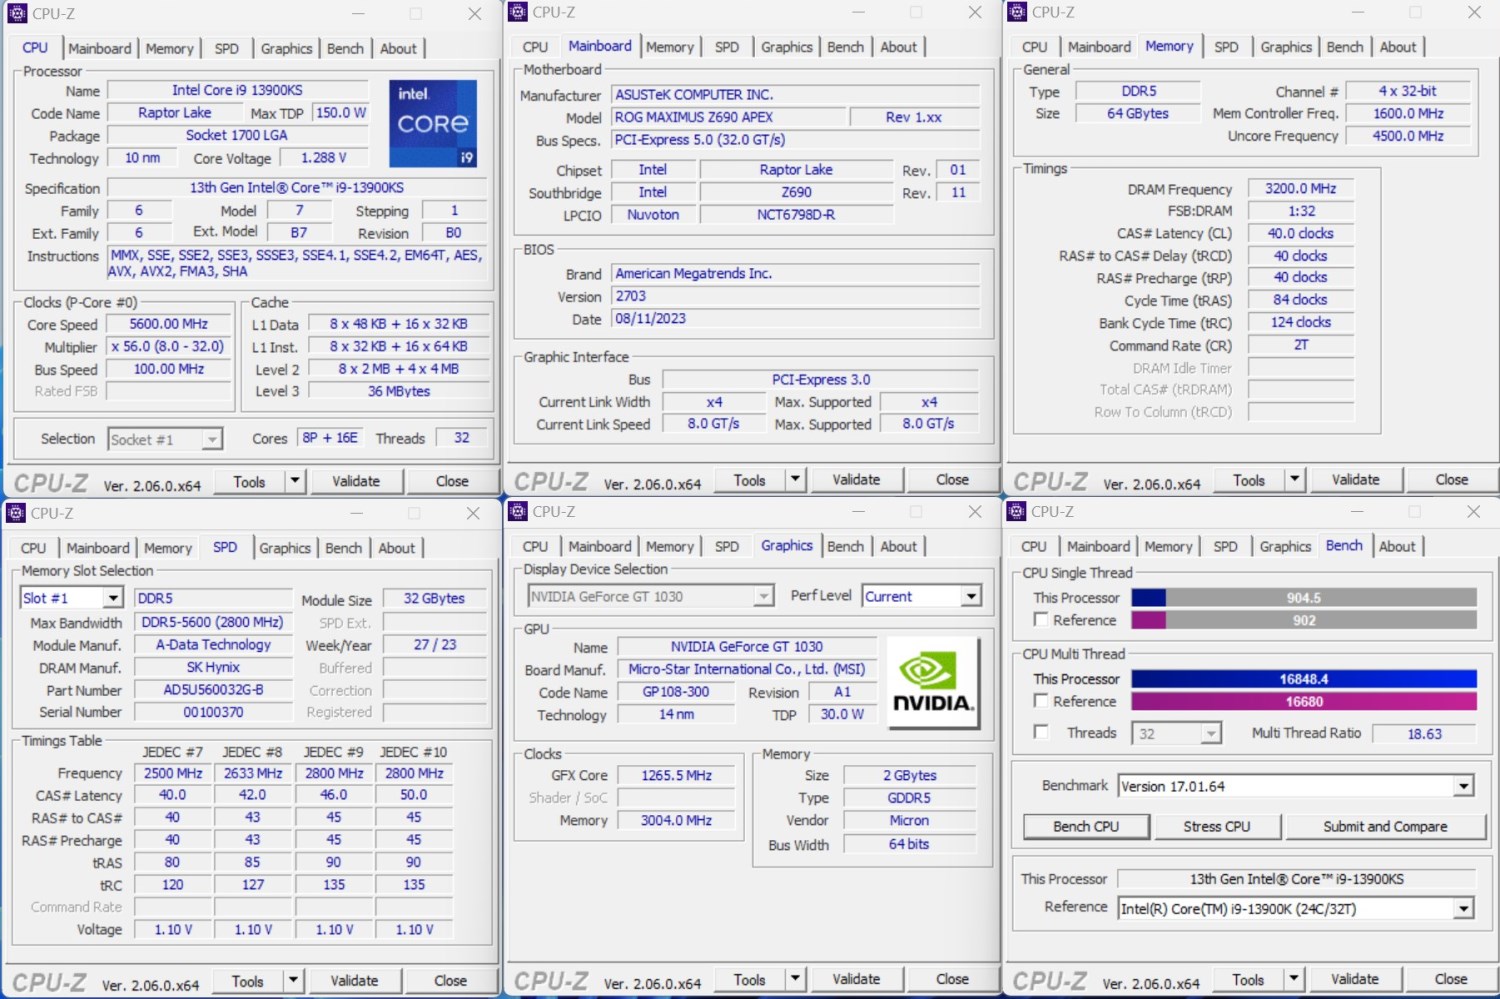The width and height of the screenshot is (1500, 999).
Task: Click the CPU-Z title bar icon of the Mainboard window
Action: click(517, 12)
